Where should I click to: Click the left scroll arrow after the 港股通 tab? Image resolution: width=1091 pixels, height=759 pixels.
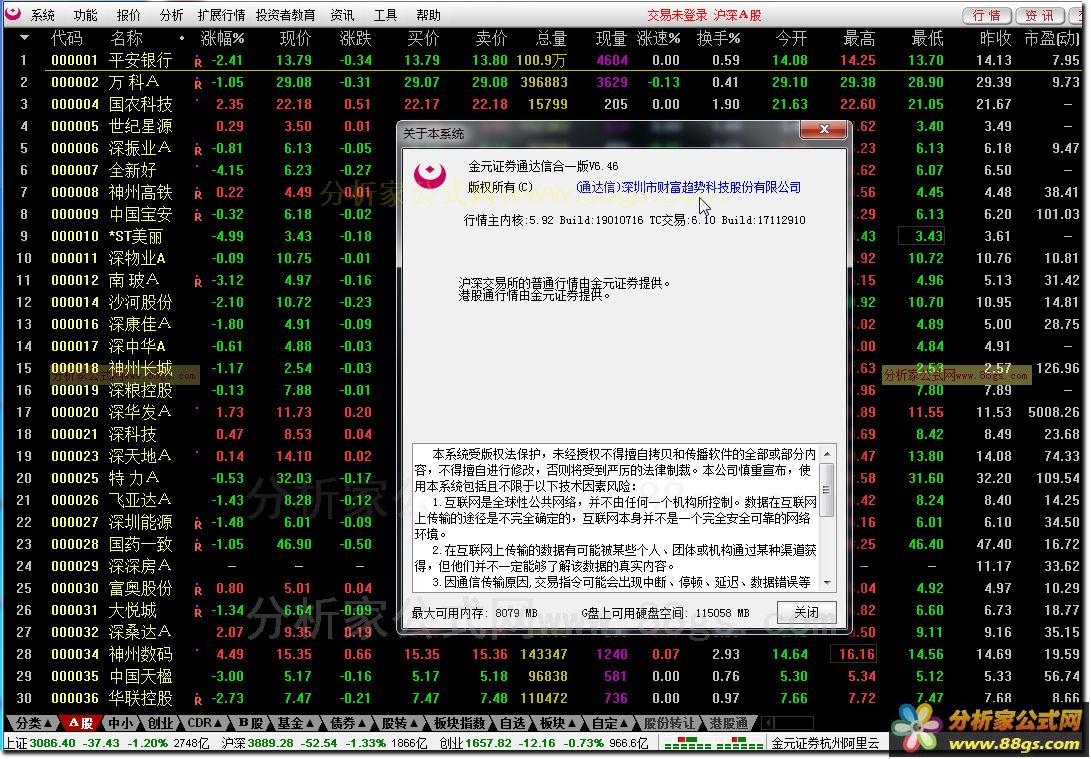[768, 724]
